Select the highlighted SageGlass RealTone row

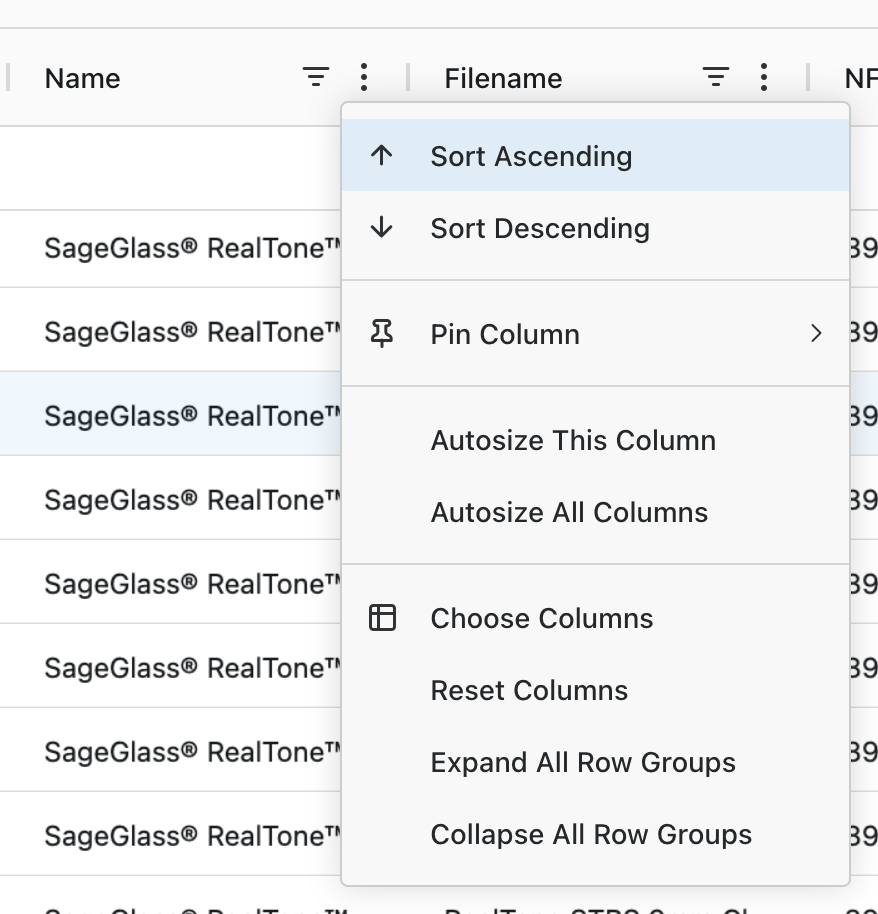pos(170,413)
